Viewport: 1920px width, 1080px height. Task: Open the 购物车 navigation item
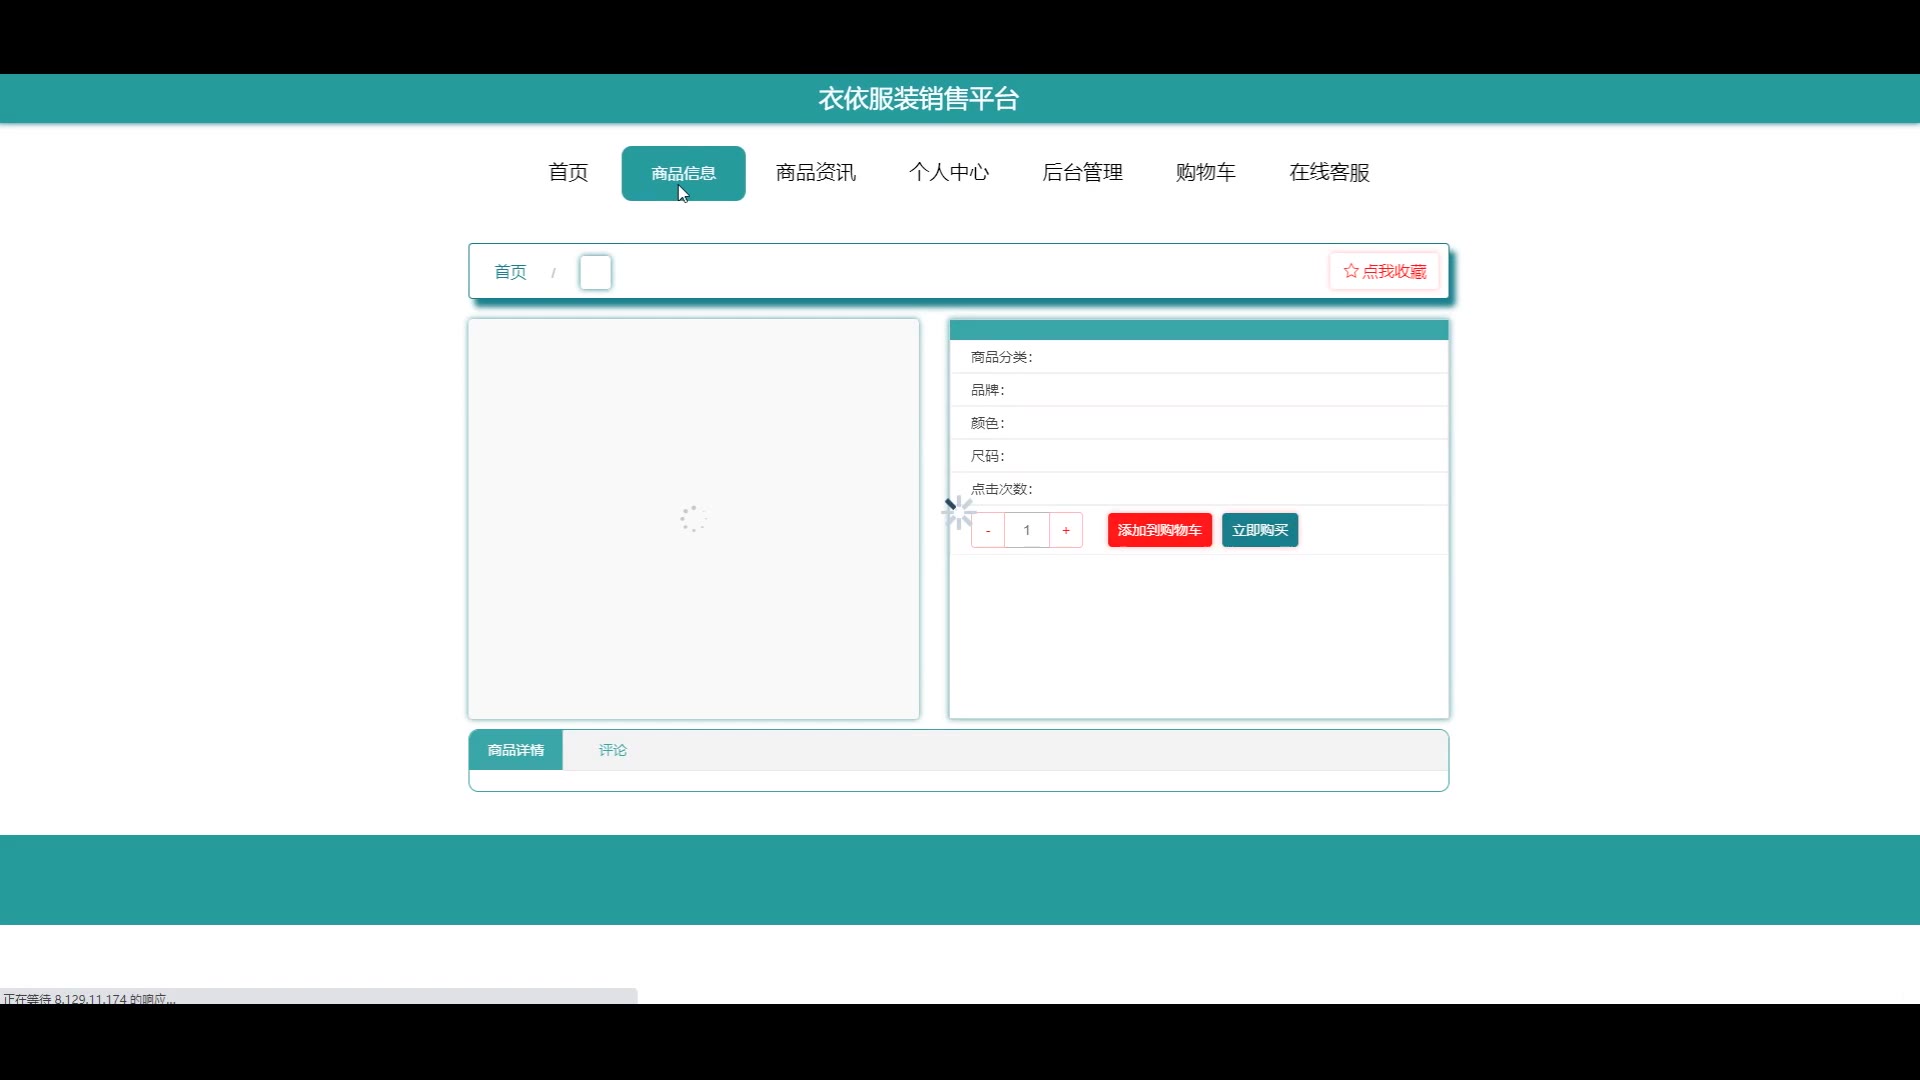(x=1206, y=173)
